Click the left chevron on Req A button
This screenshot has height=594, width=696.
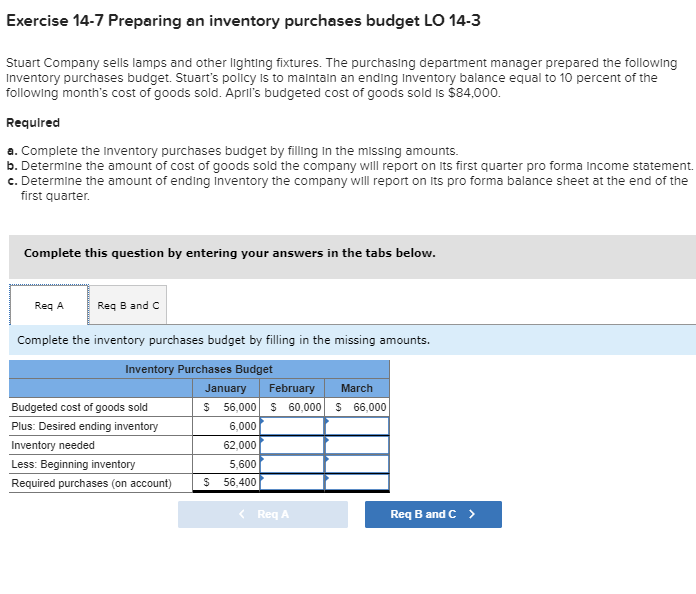pyautogui.click(x=241, y=514)
